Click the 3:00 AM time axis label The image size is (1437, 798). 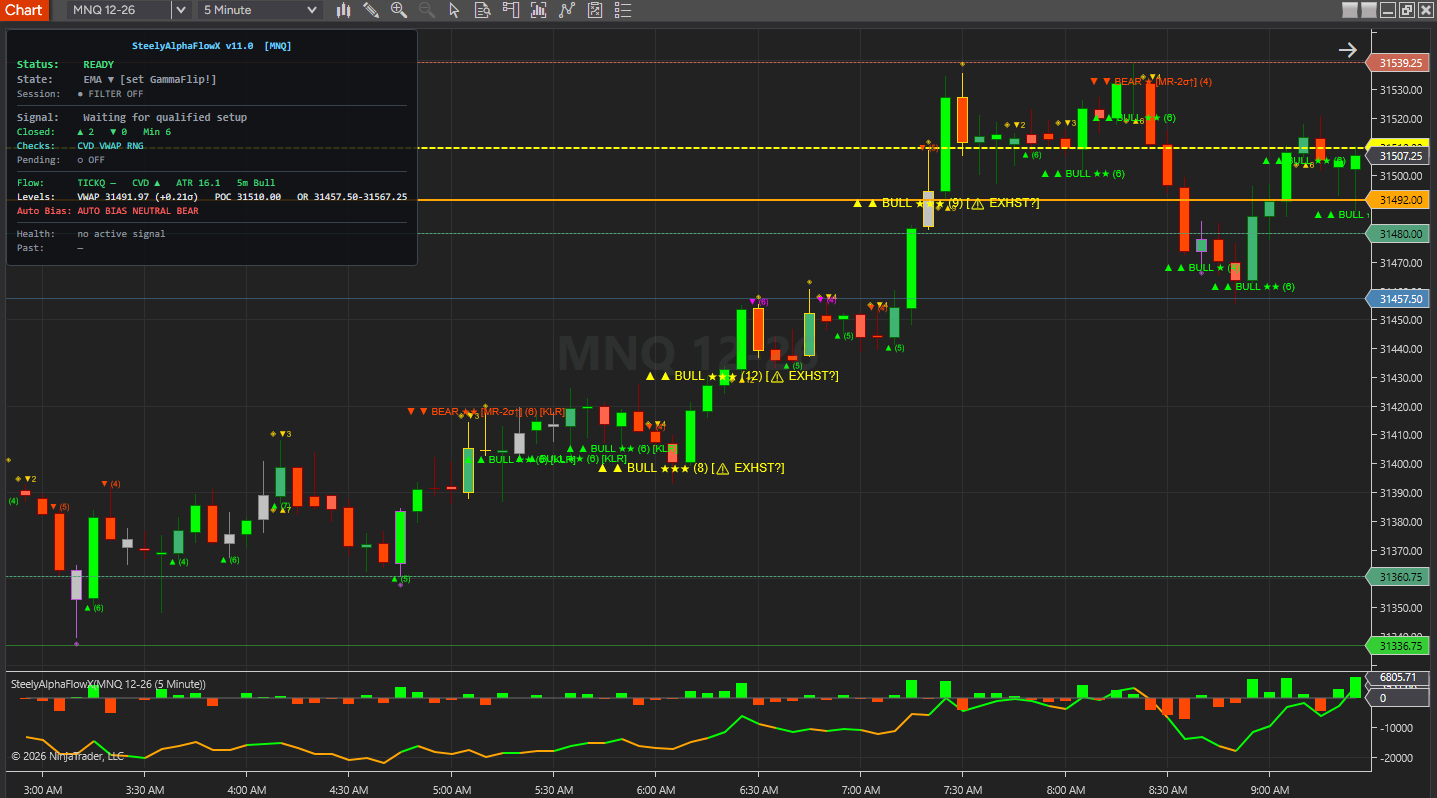41,789
